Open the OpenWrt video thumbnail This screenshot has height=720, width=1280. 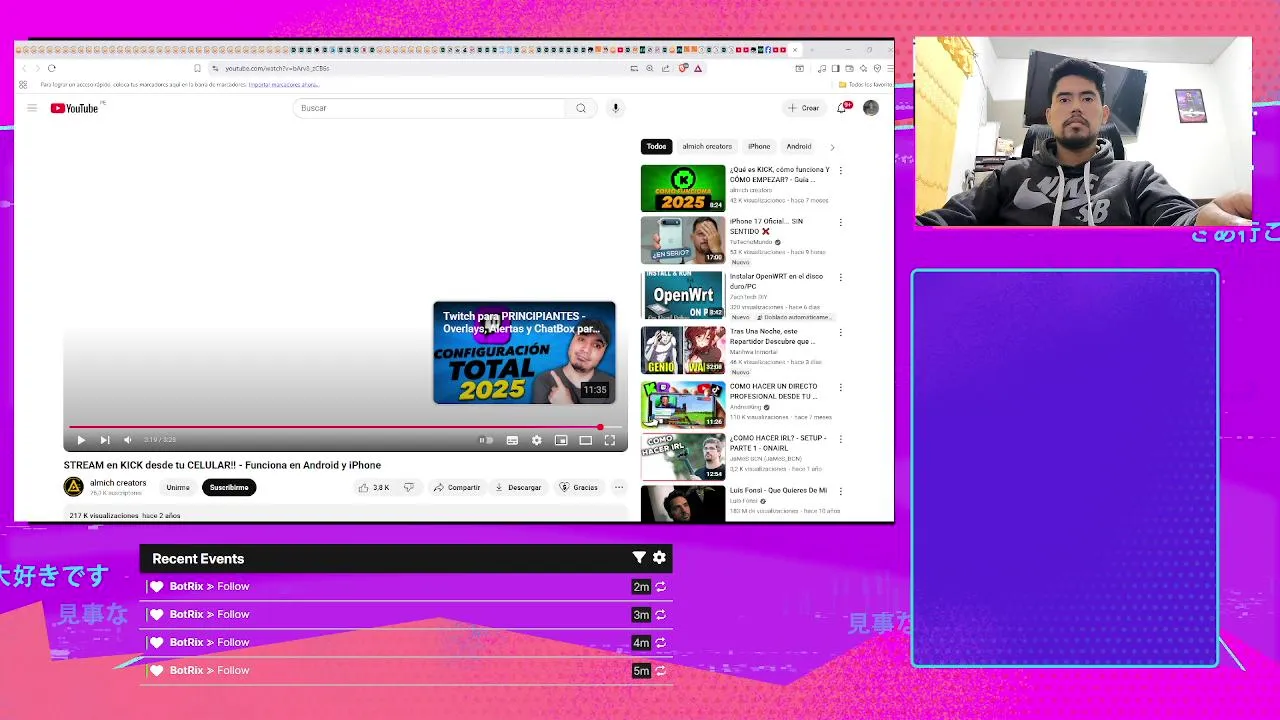click(683, 295)
